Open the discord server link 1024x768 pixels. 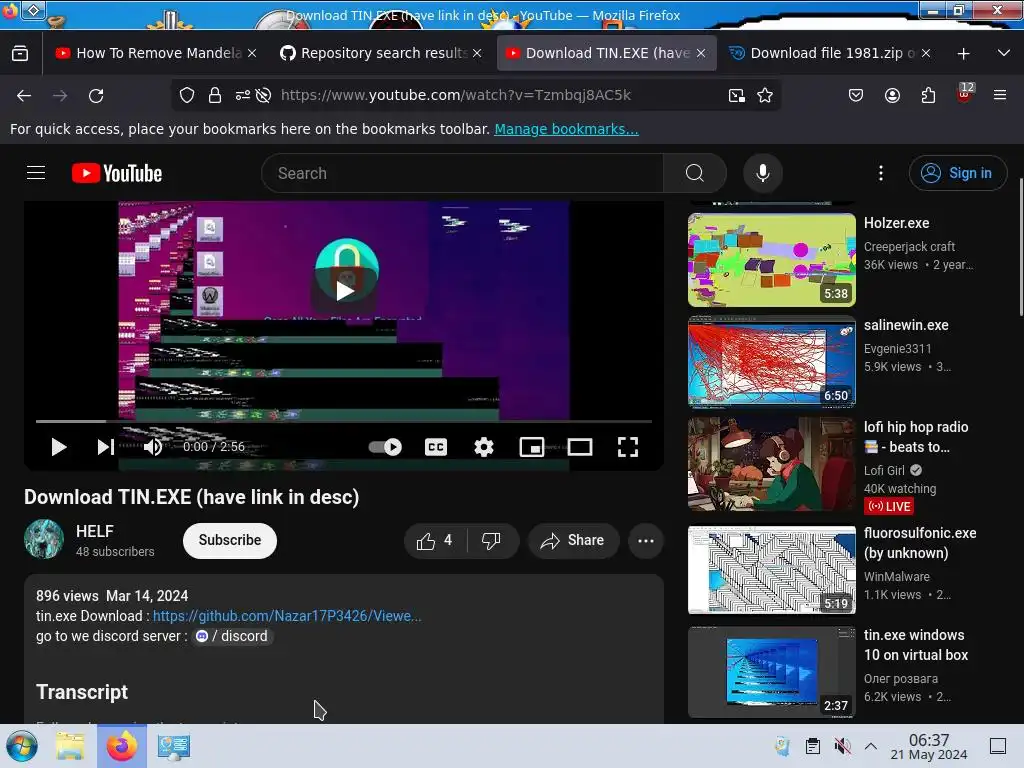pyautogui.click(x=232, y=636)
